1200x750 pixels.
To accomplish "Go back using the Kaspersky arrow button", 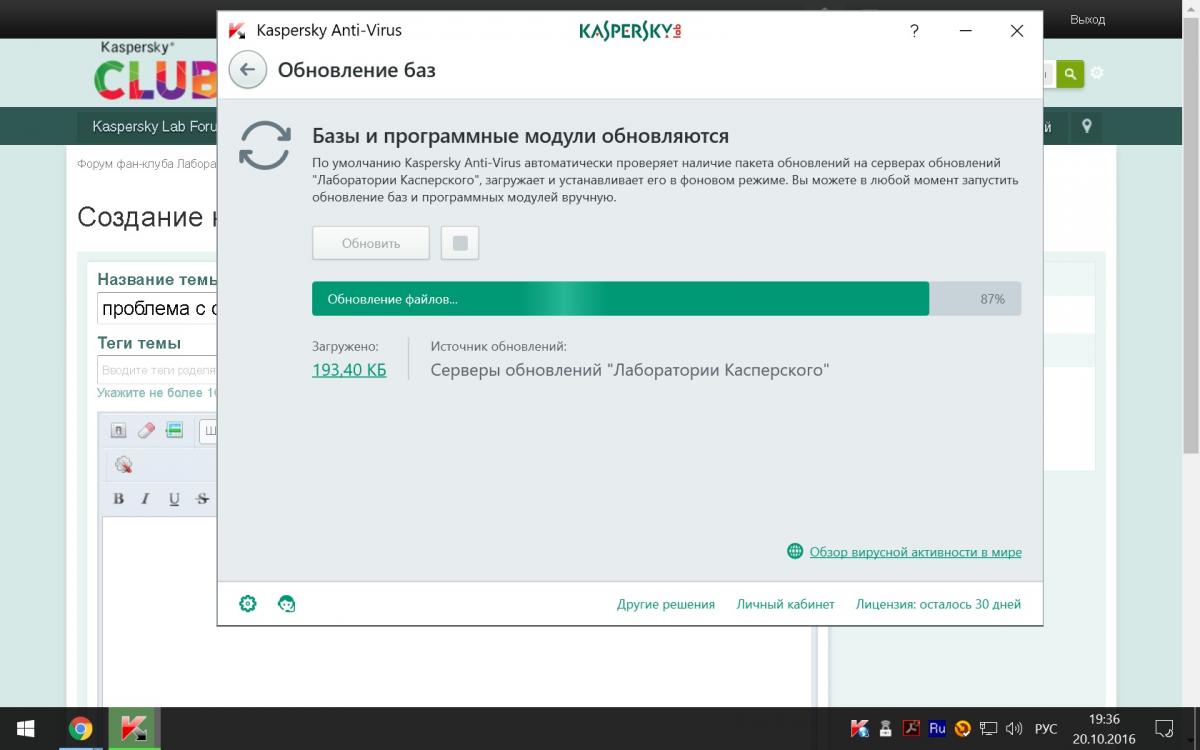I will tap(247, 70).
